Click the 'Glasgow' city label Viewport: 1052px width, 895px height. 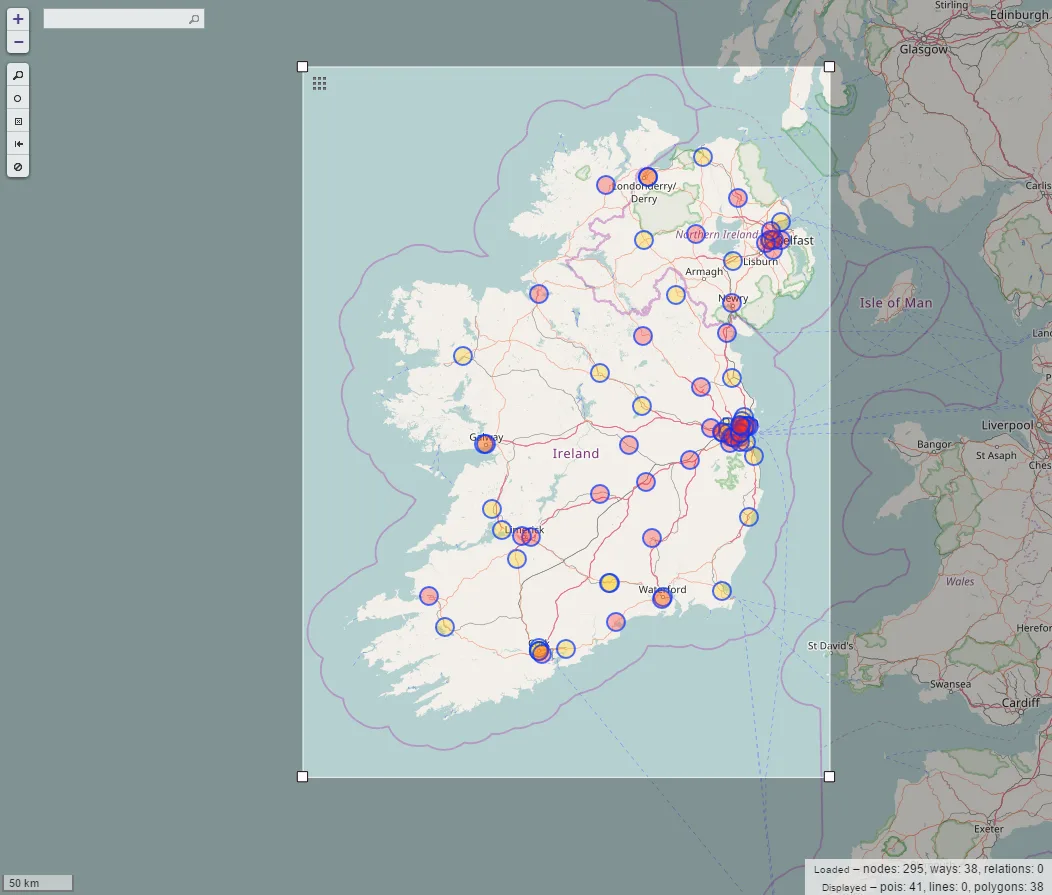(x=924, y=49)
